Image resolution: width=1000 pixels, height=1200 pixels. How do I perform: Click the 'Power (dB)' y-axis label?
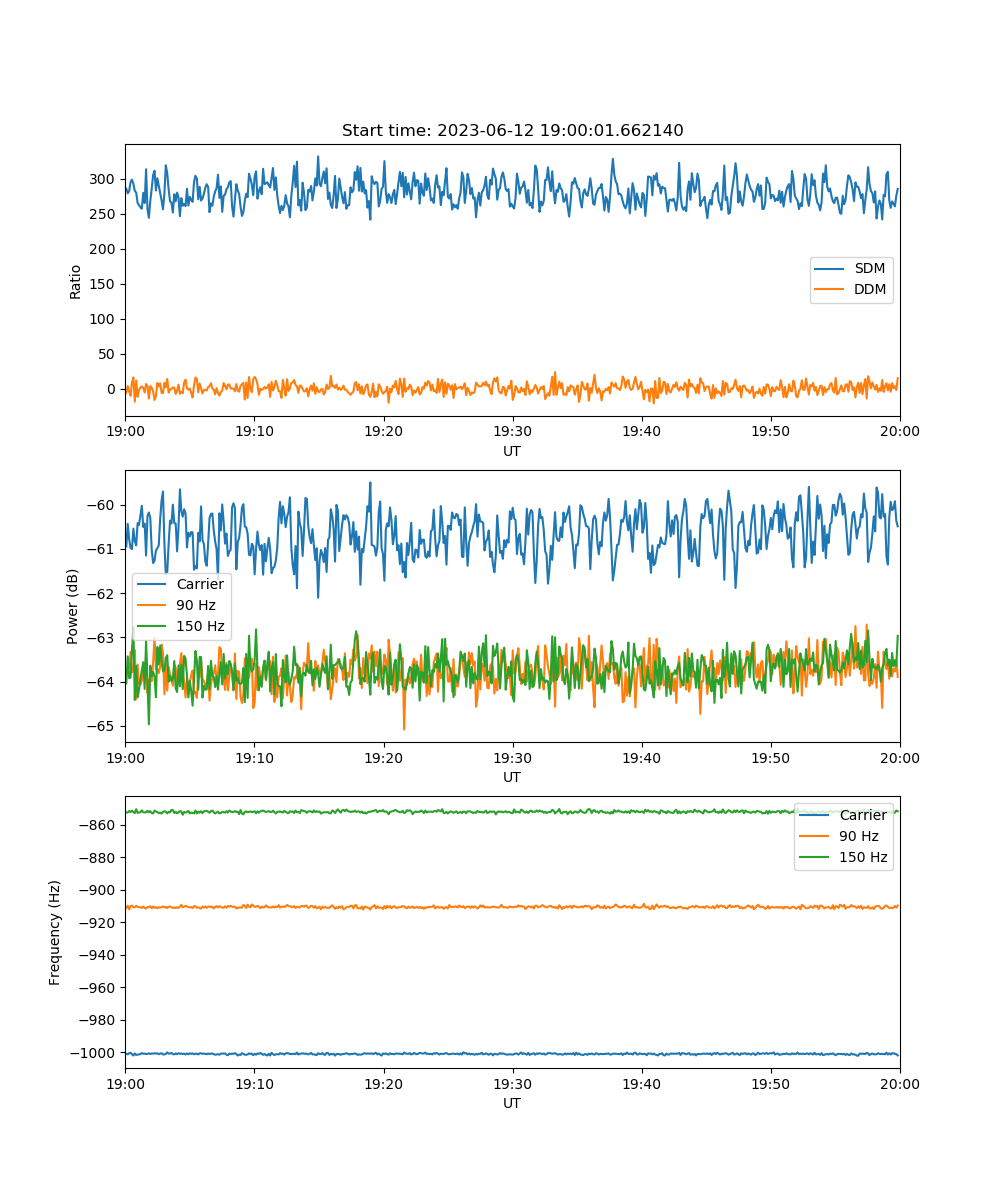tap(73, 606)
